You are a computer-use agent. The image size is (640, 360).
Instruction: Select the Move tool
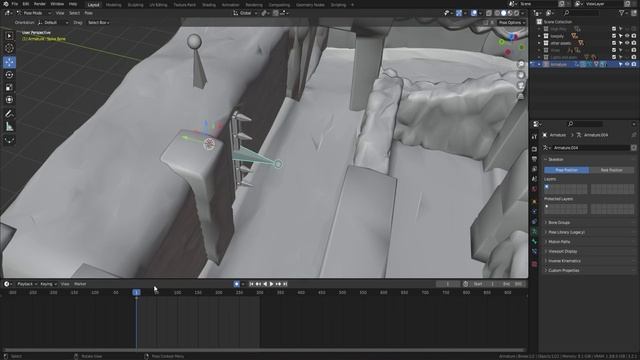pyautogui.click(x=9, y=62)
